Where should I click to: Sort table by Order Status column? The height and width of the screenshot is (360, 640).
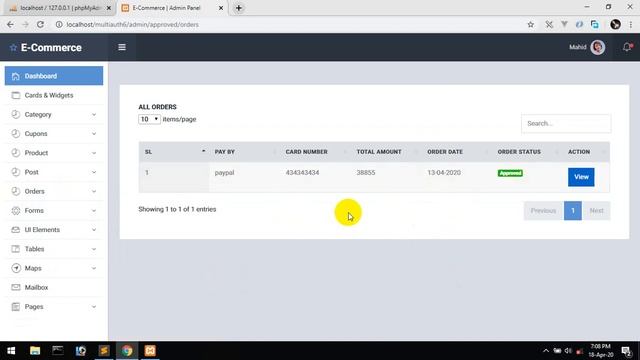pos(527,152)
